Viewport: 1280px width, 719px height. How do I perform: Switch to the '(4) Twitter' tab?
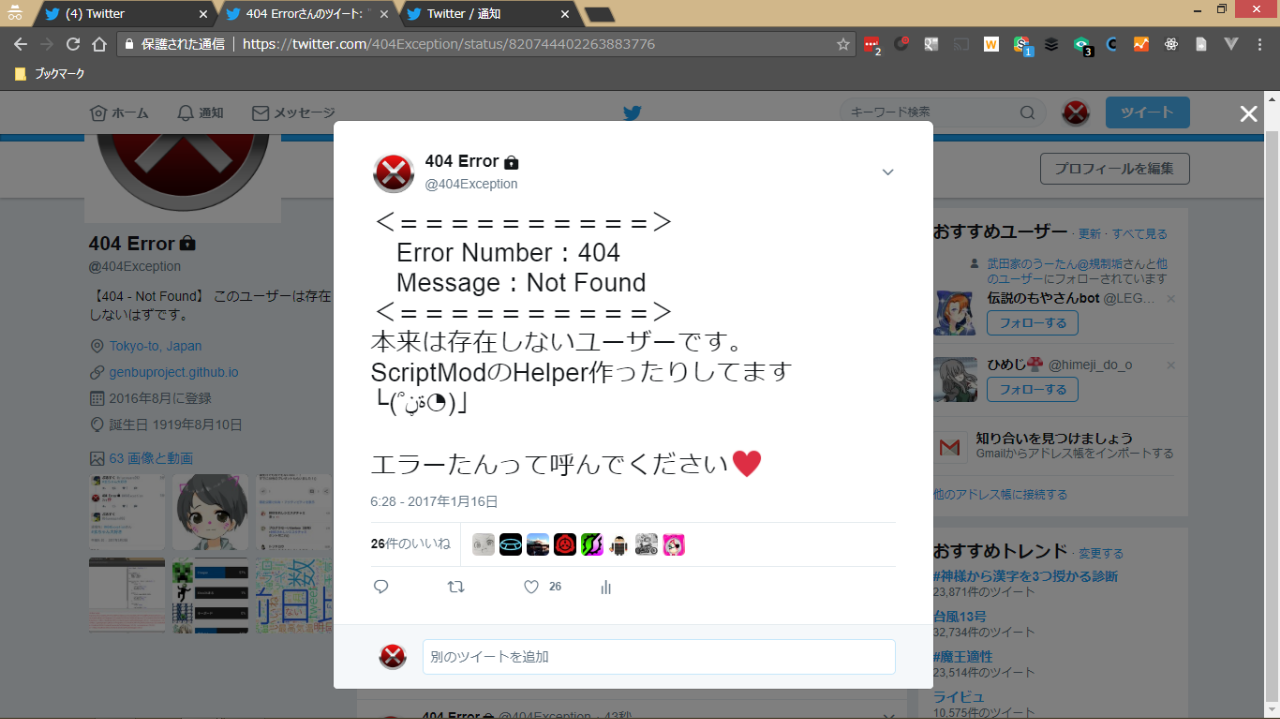point(120,14)
